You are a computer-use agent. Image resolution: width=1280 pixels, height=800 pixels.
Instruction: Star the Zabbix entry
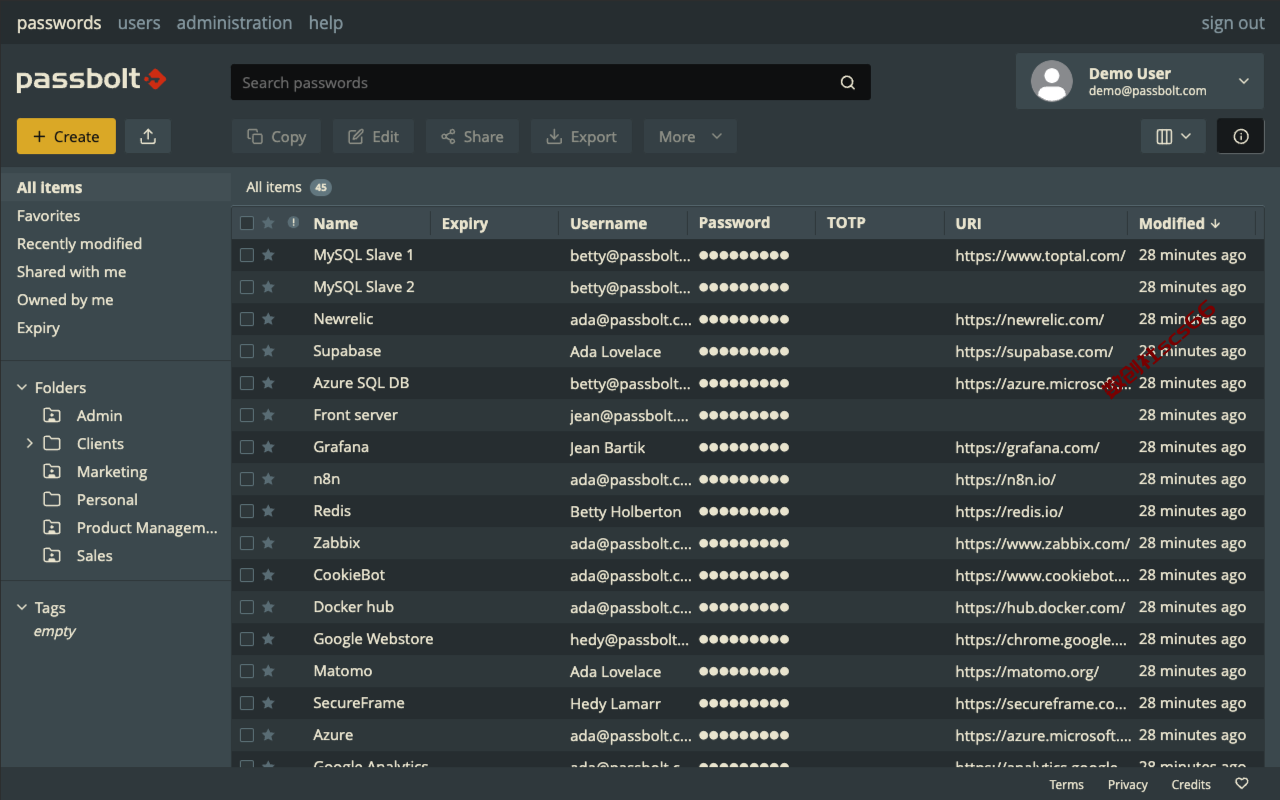tap(268, 543)
